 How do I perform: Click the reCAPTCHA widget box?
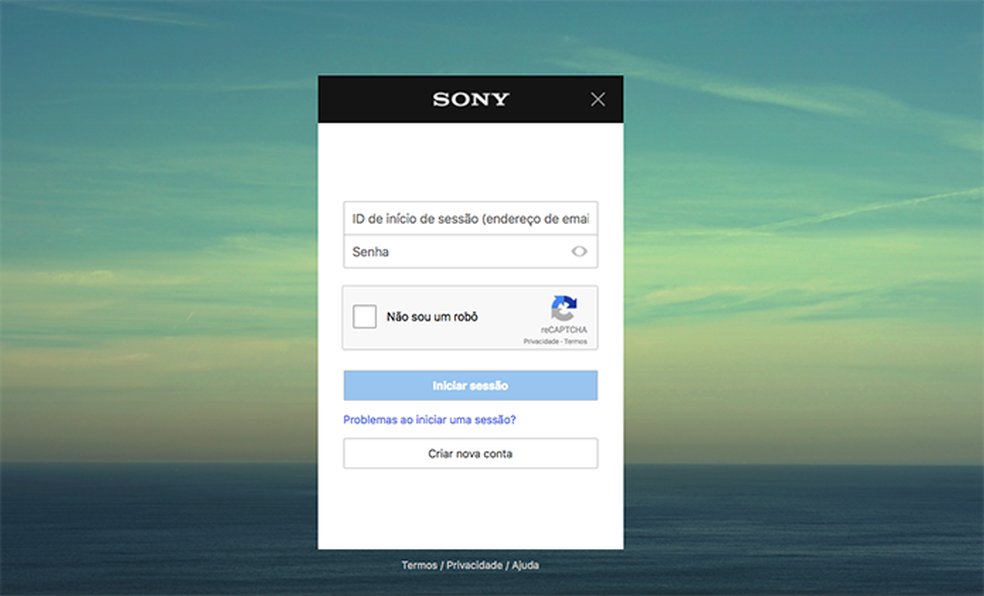[x=470, y=317]
